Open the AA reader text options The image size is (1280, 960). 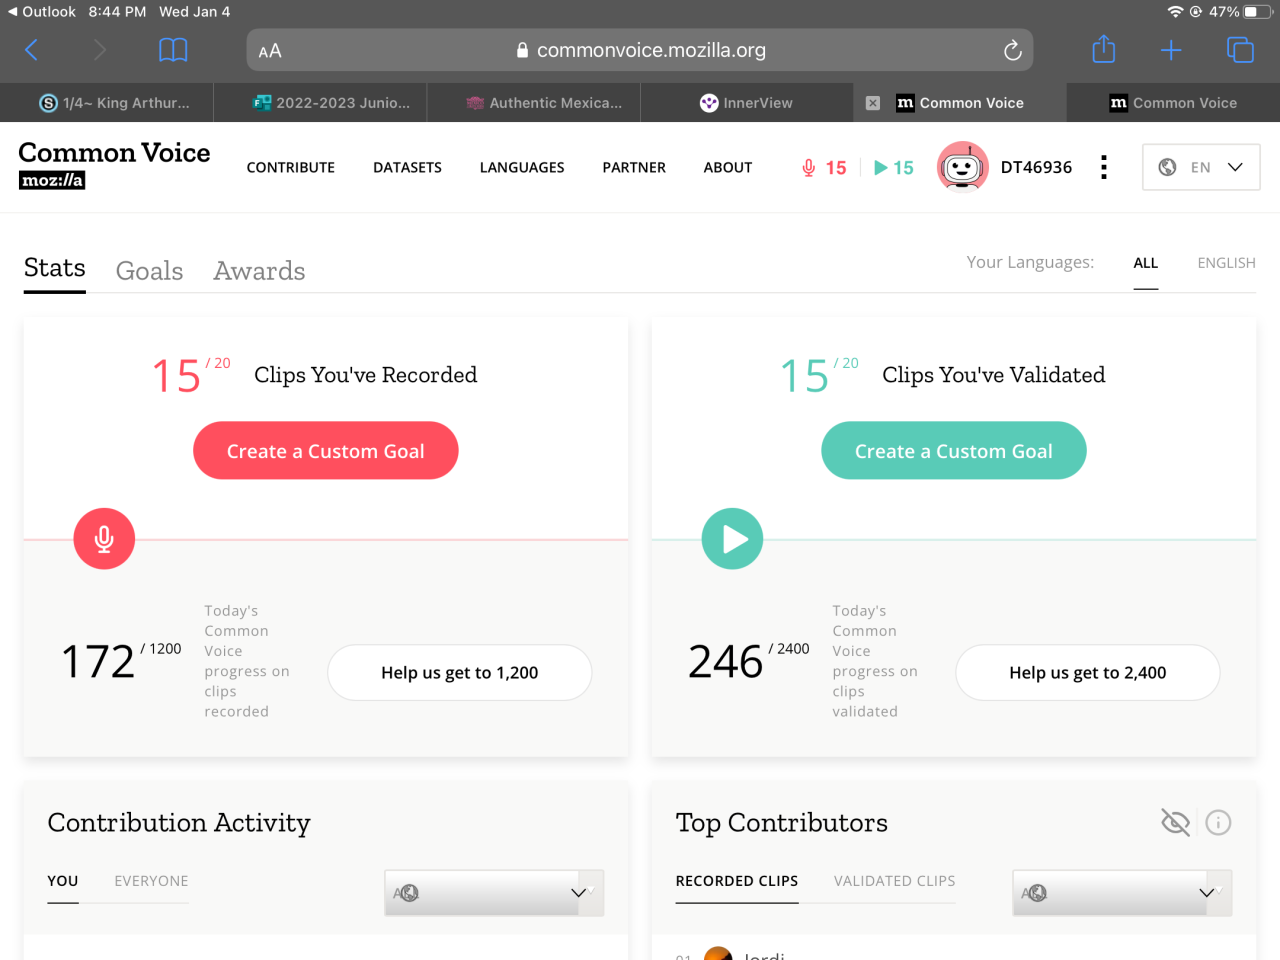(270, 51)
